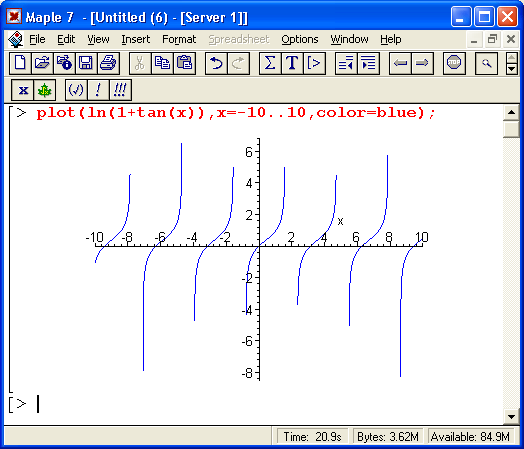
Task: Undo the last action with the curved arrow
Action: pyautogui.click(x=216, y=63)
